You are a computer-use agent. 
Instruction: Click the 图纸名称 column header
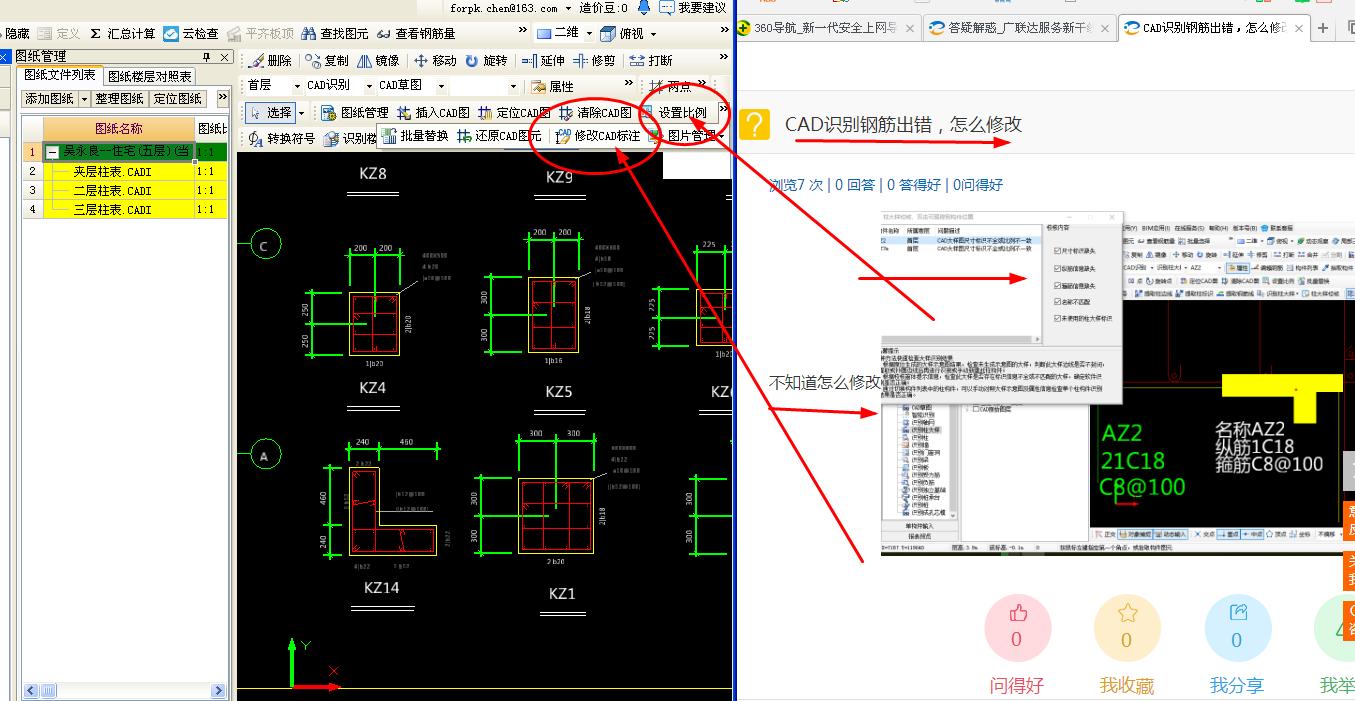coord(119,129)
